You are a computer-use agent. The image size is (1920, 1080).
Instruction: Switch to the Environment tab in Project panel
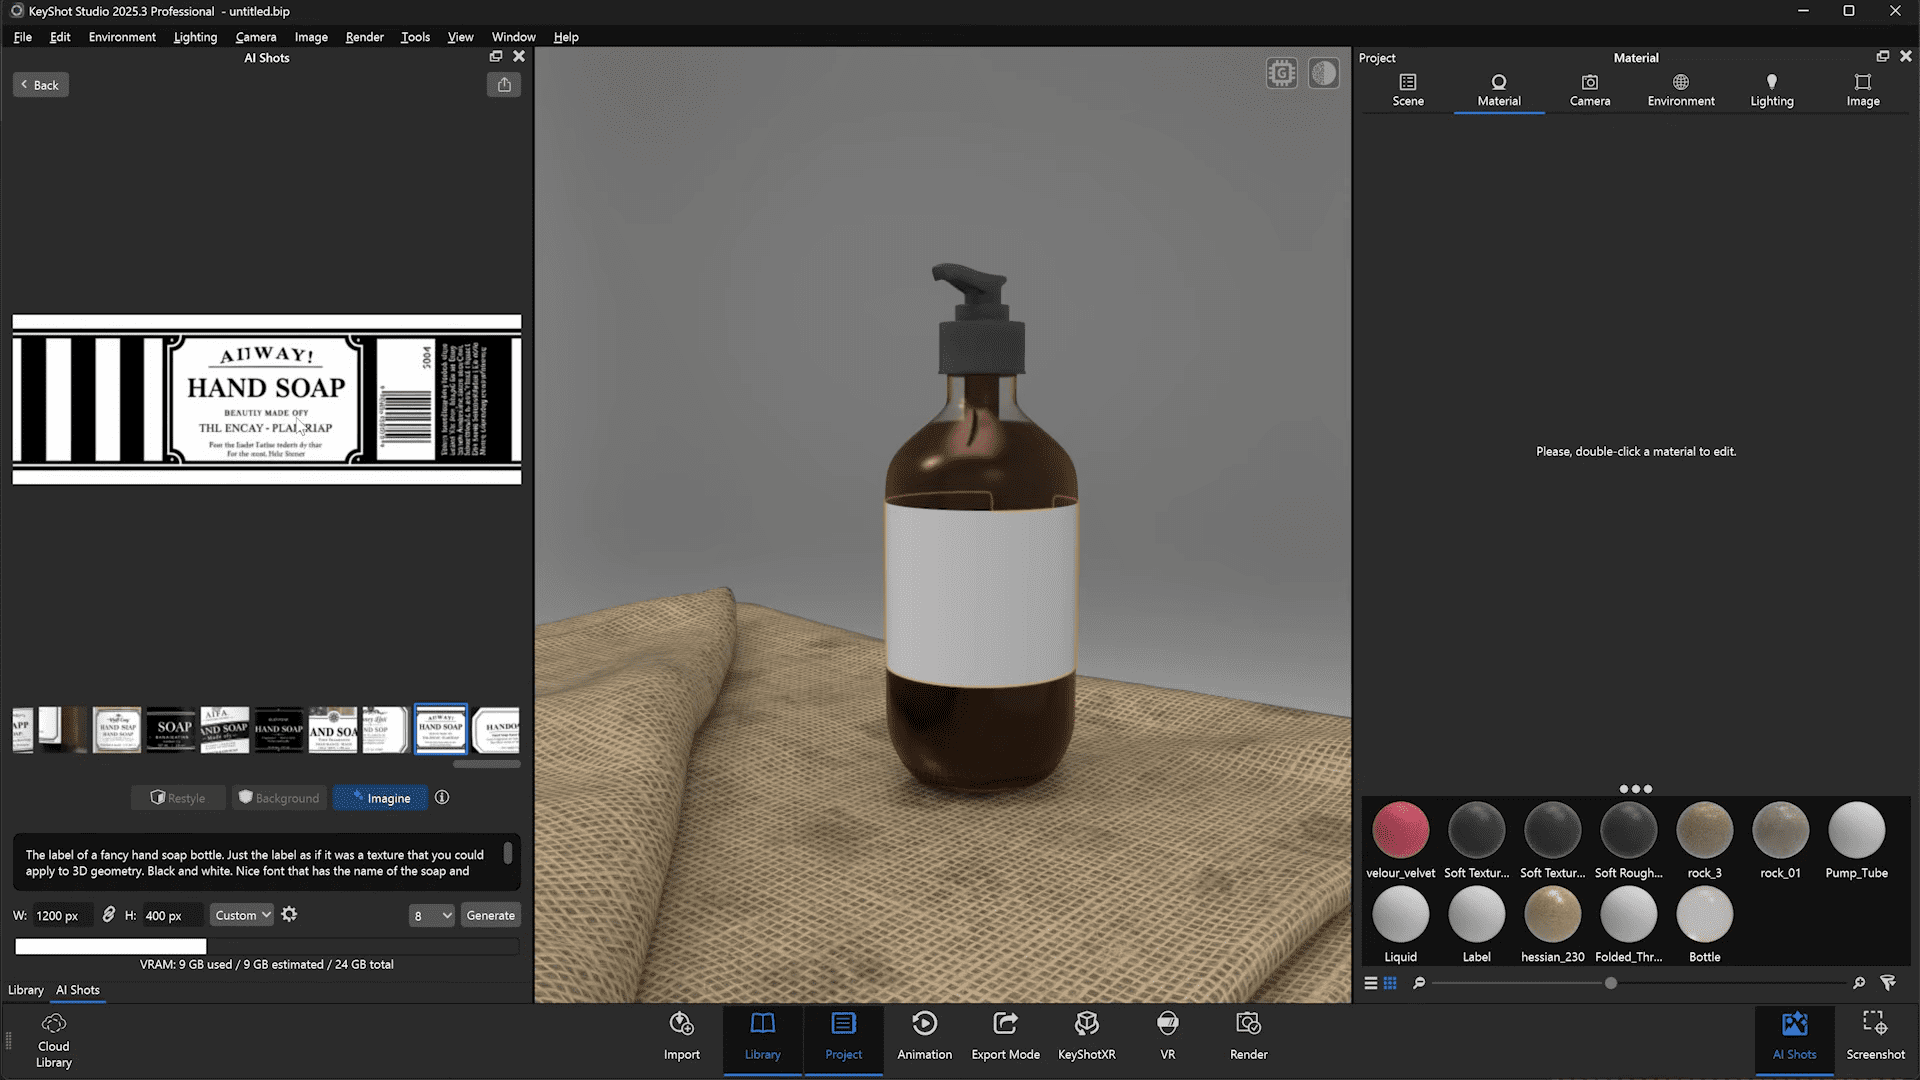[1680, 88]
